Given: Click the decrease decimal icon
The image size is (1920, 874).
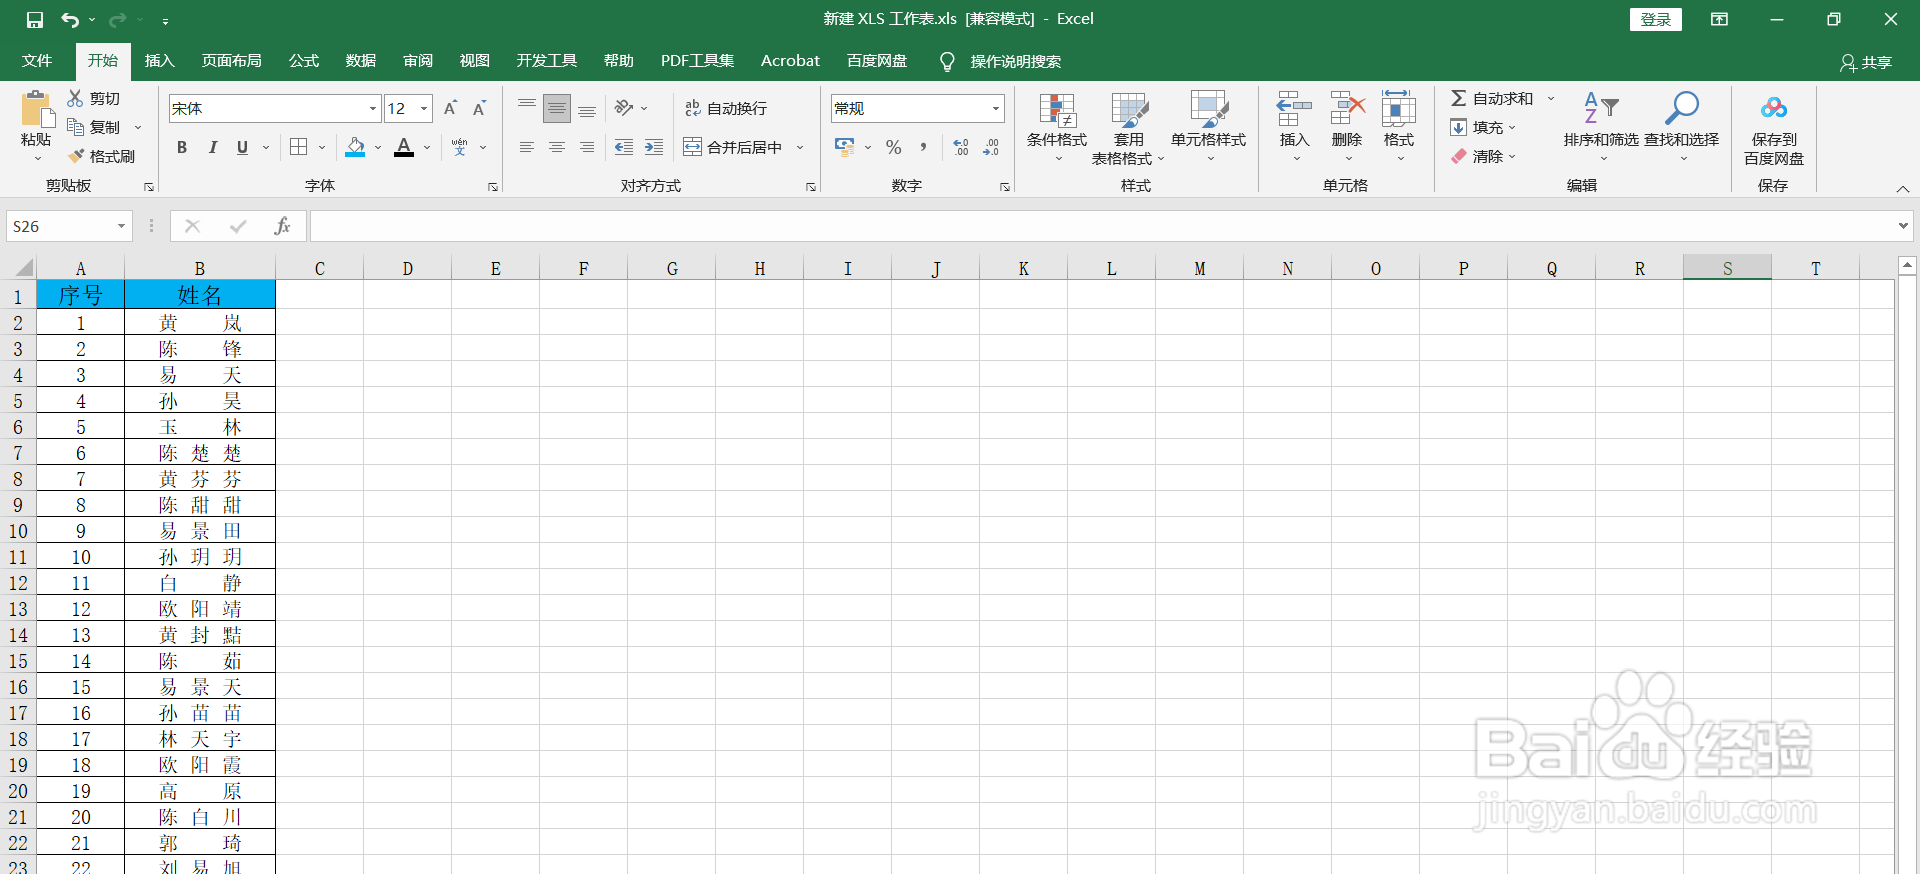Looking at the screenshot, I should (x=990, y=147).
